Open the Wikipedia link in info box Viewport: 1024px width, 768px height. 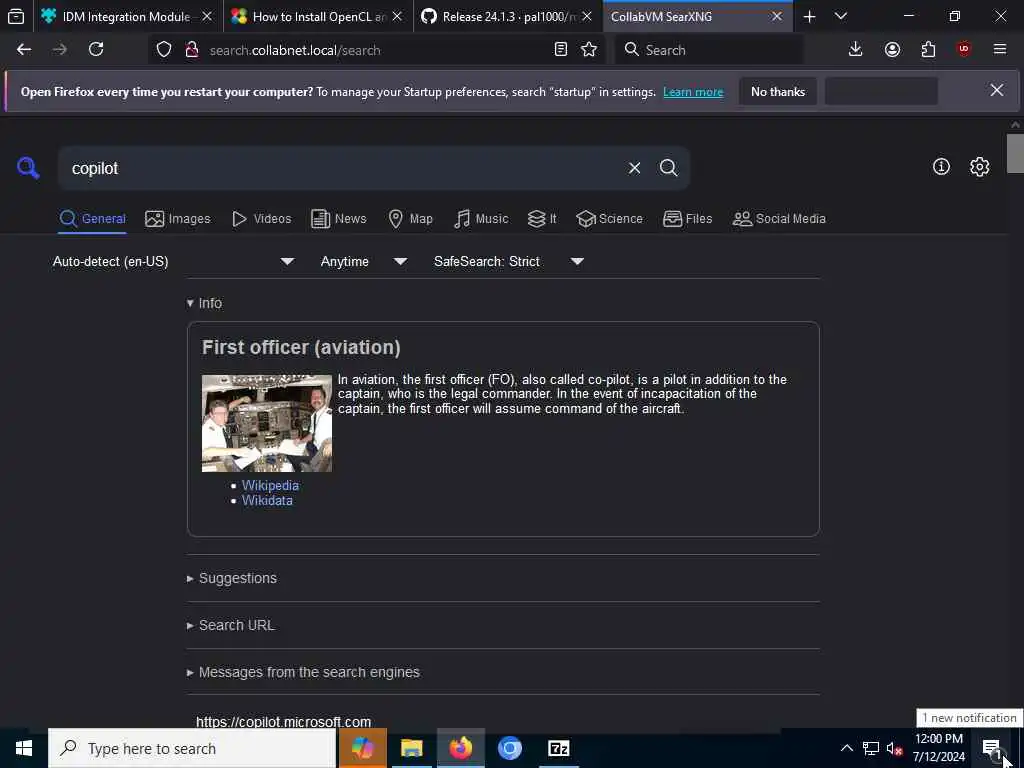click(270, 486)
